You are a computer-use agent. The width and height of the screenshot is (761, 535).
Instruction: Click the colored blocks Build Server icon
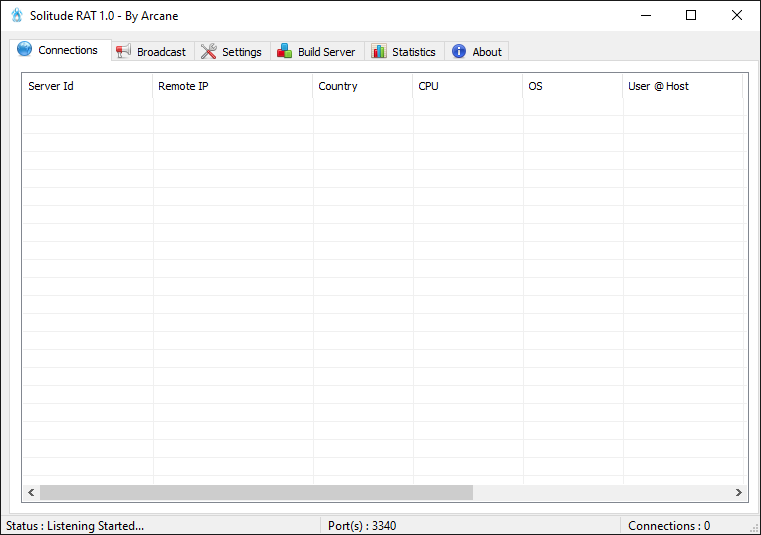click(x=285, y=52)
